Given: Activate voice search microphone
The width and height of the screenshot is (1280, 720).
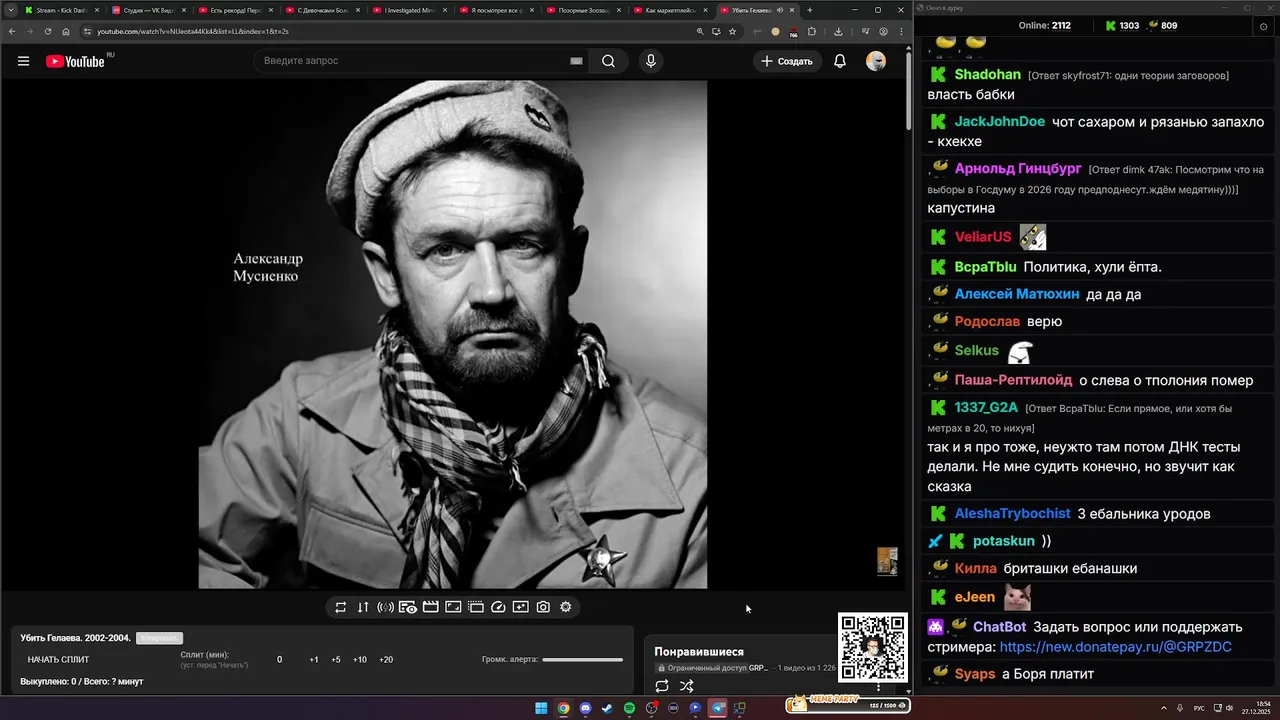Looking at the screenshot, I should click(x=651, y=61).
